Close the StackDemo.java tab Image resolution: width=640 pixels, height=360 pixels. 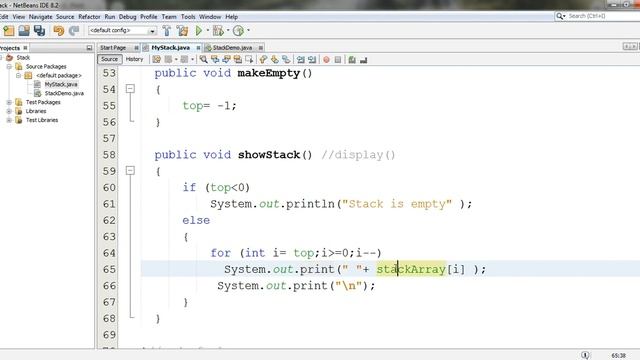[260, 48]
